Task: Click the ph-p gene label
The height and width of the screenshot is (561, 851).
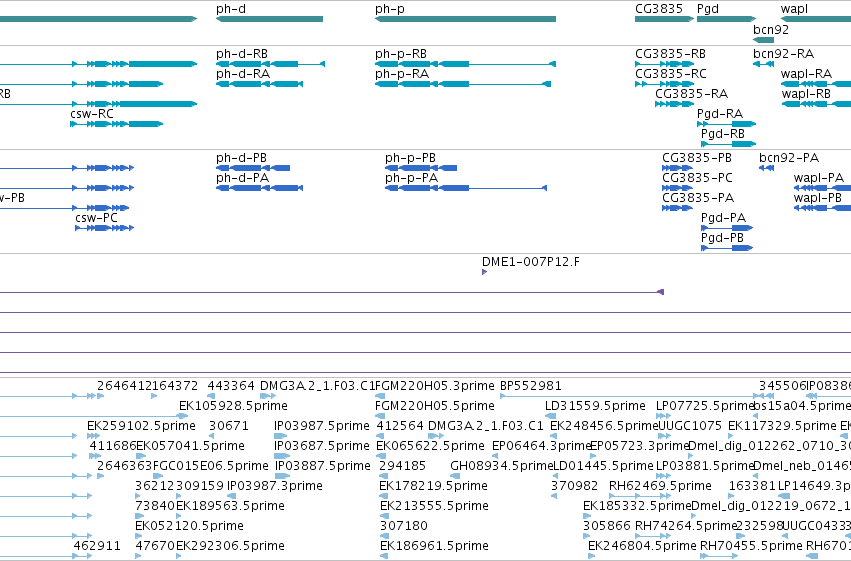Action: [x=389, y=9]
